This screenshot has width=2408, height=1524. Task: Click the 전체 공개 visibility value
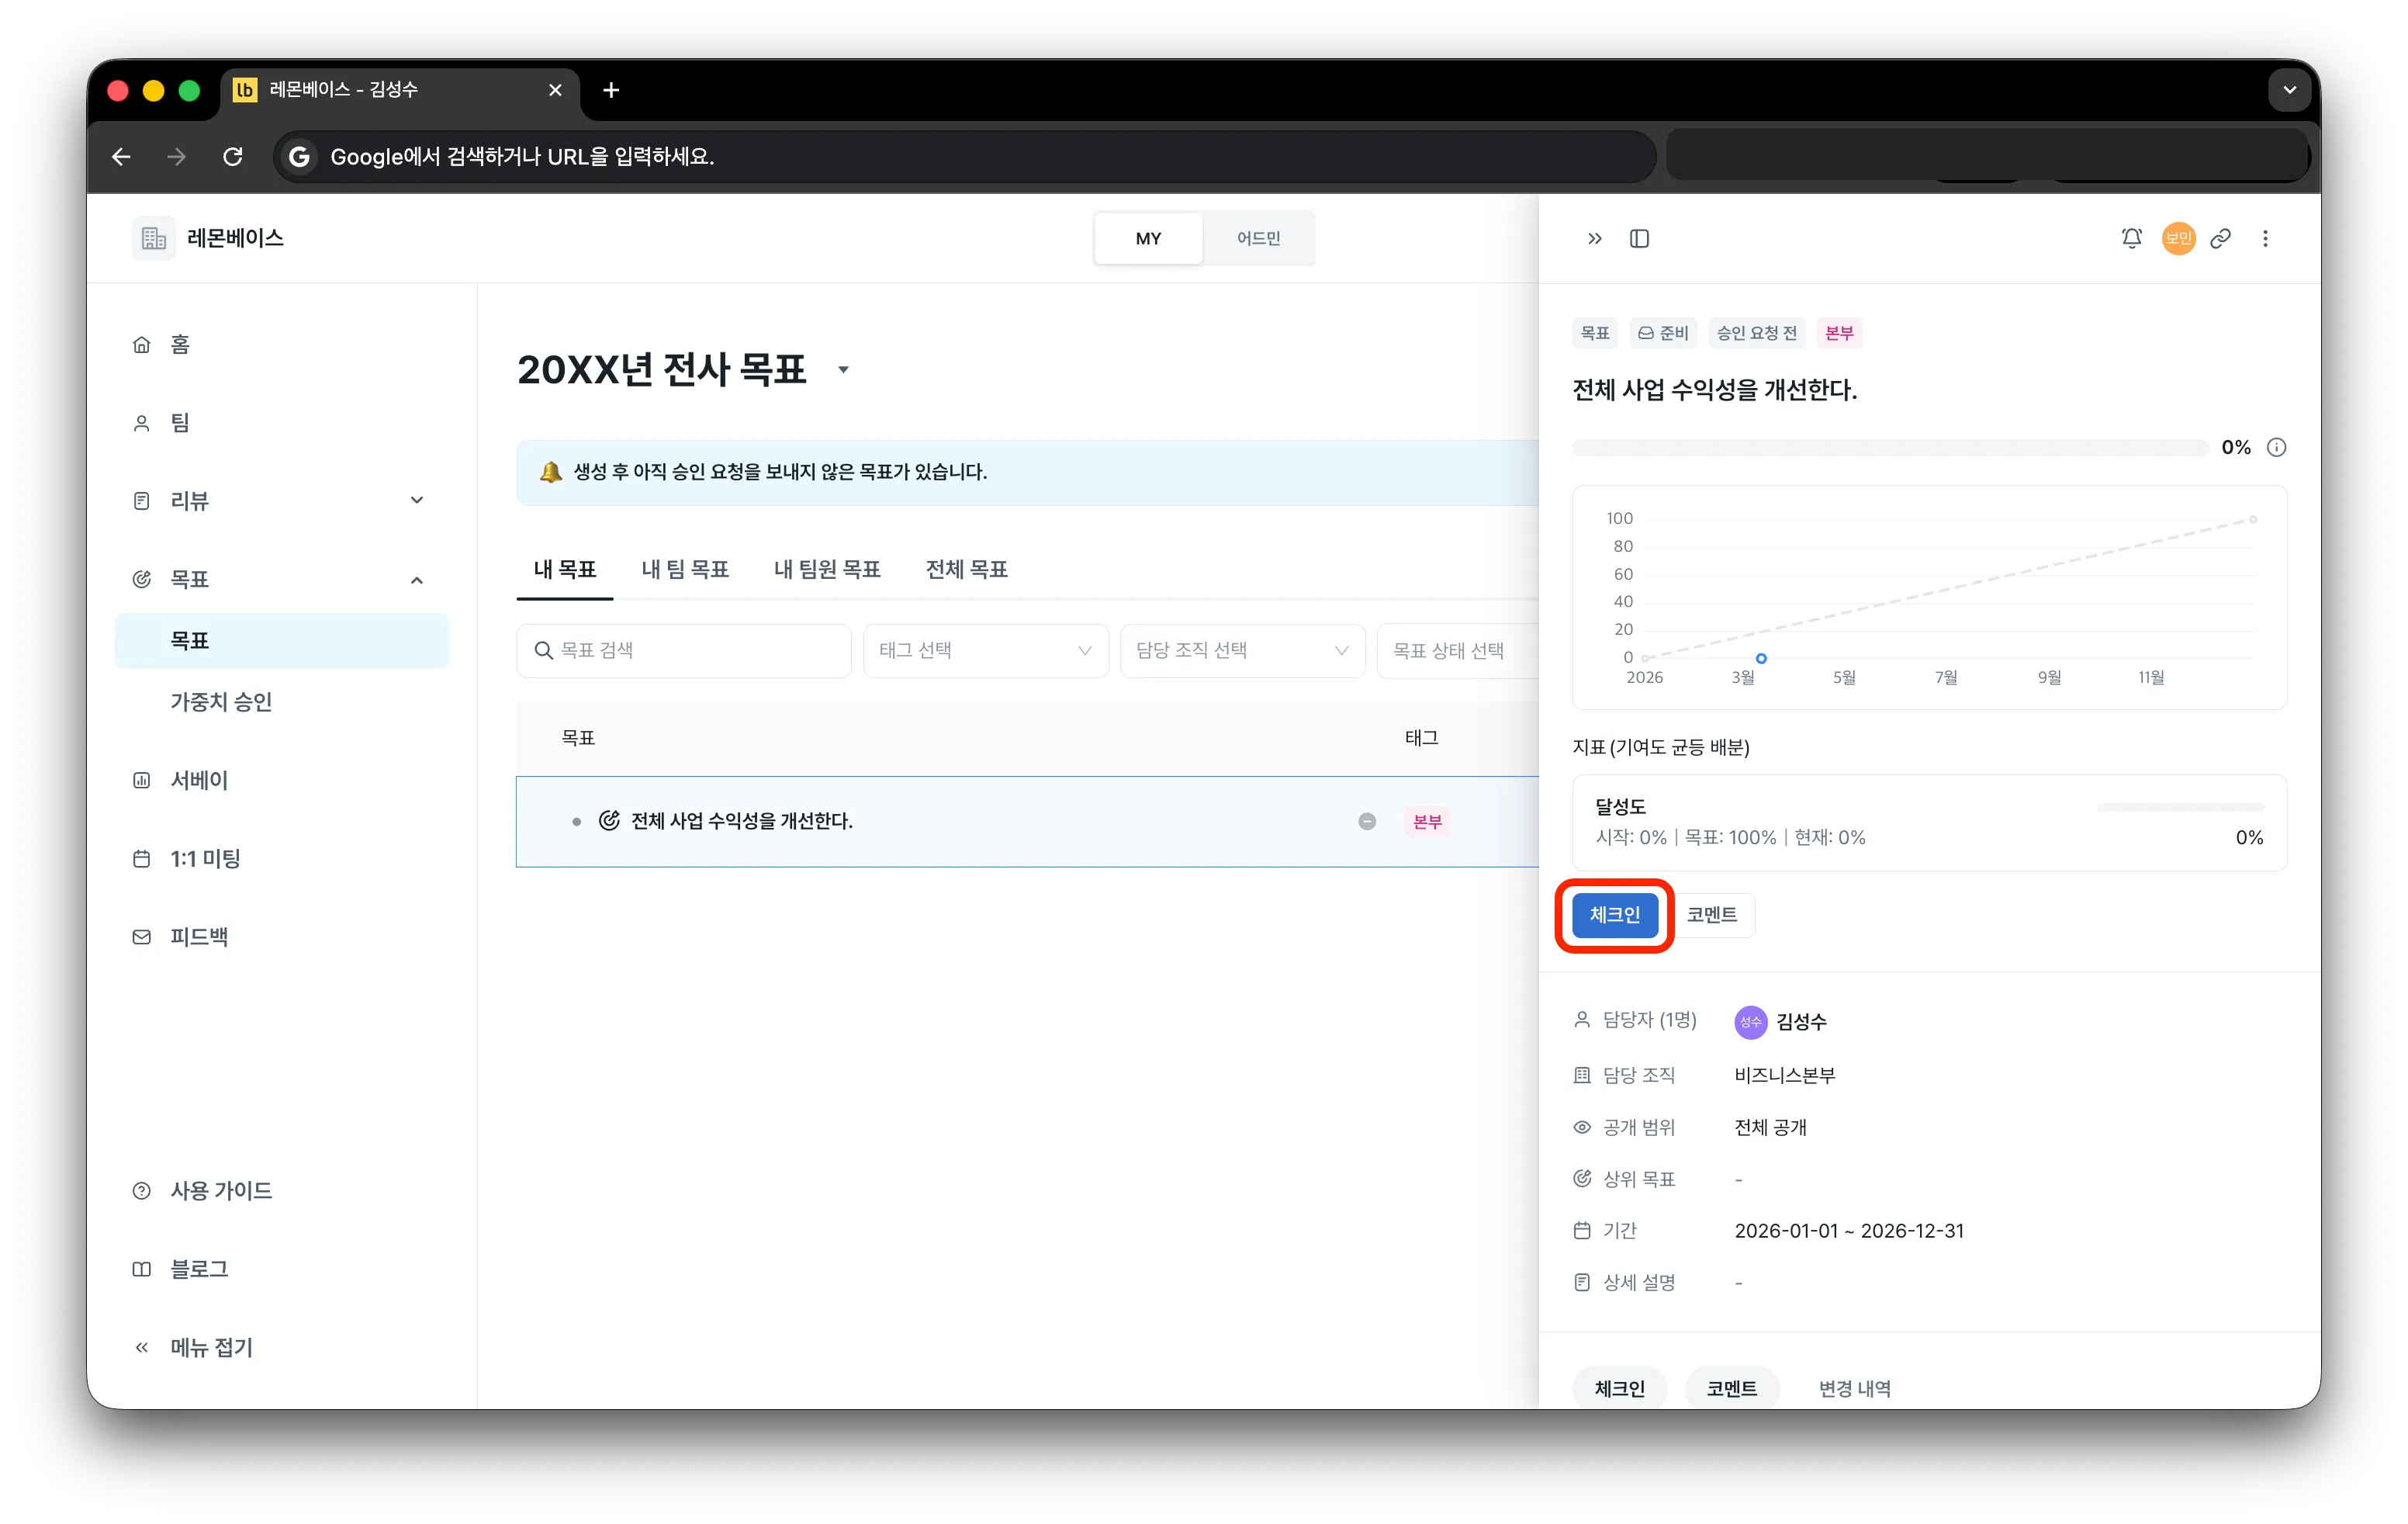click(1770, 1127)
